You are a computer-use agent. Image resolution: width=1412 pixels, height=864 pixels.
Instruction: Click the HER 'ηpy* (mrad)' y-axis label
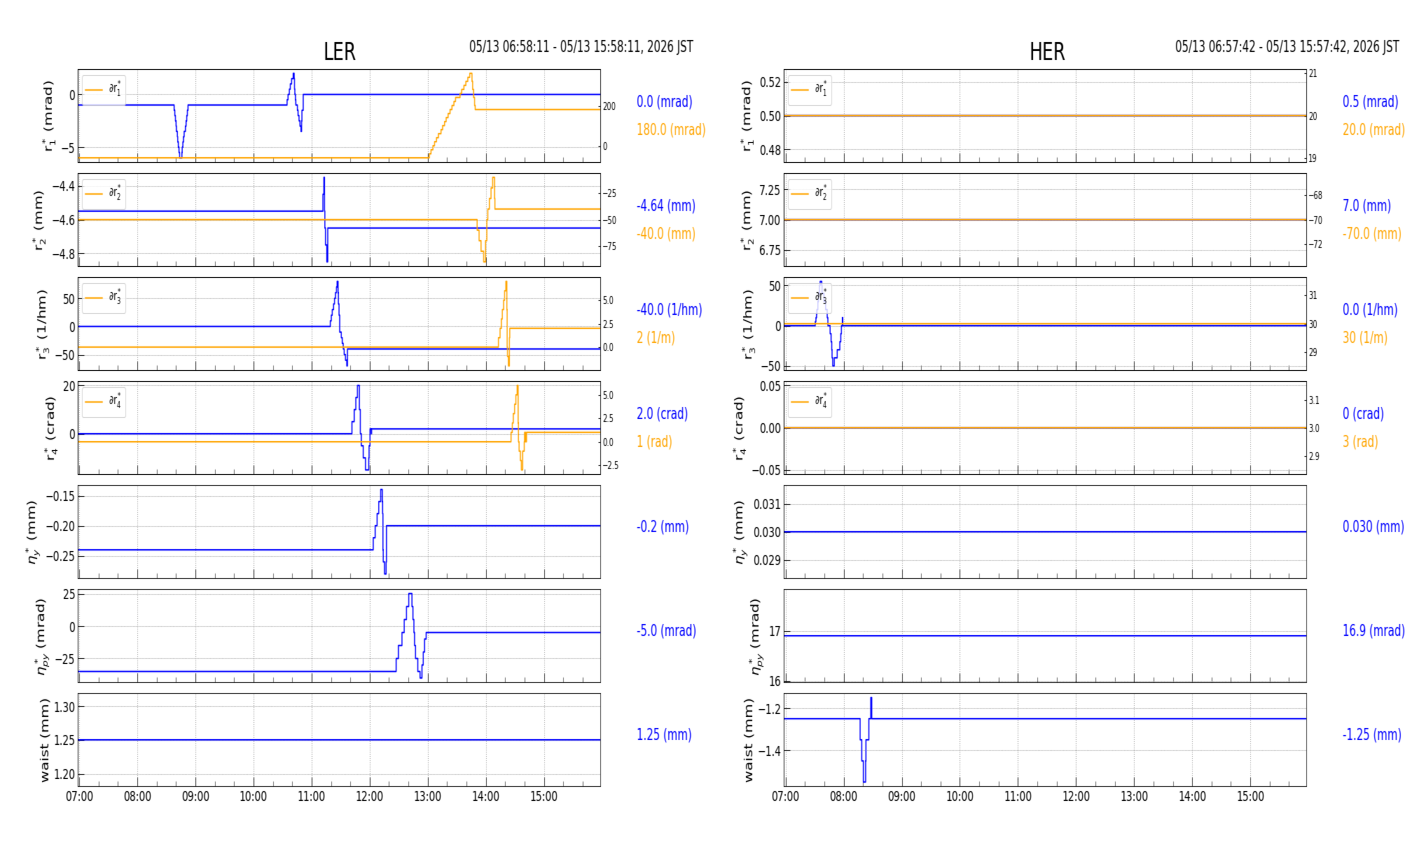(758, 636)
